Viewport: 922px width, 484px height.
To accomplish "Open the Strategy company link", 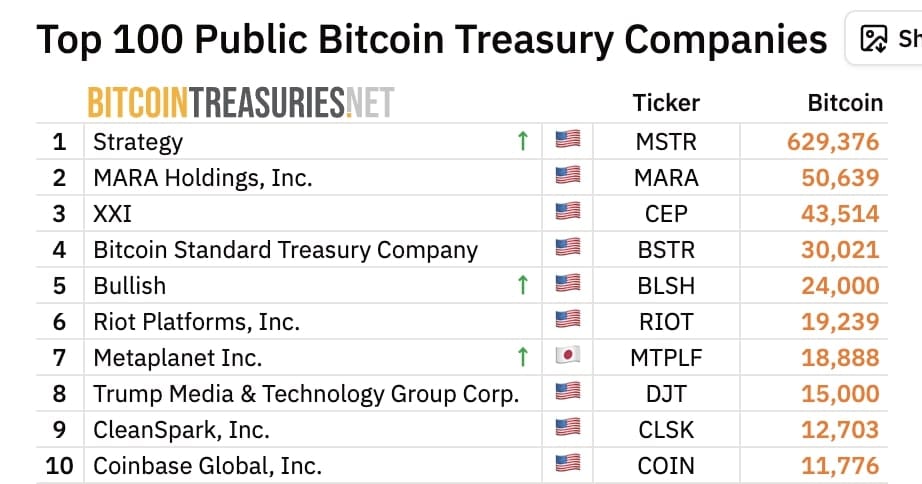I will point(138,142).
